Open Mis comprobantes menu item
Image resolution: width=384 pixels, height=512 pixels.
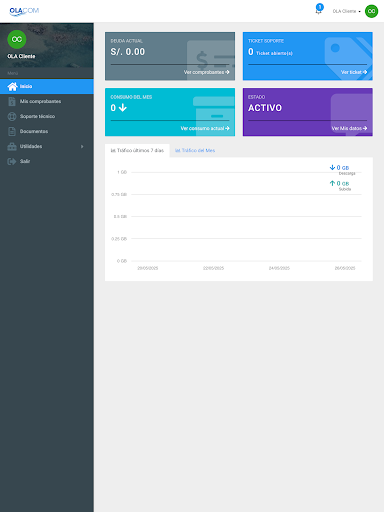[47, 101]
